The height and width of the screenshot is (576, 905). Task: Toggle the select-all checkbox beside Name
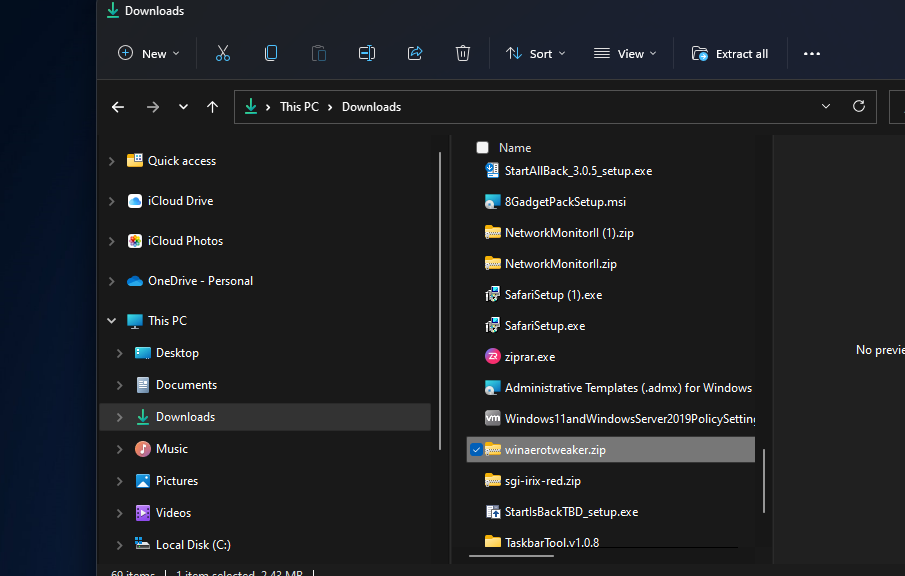(482, 147)
